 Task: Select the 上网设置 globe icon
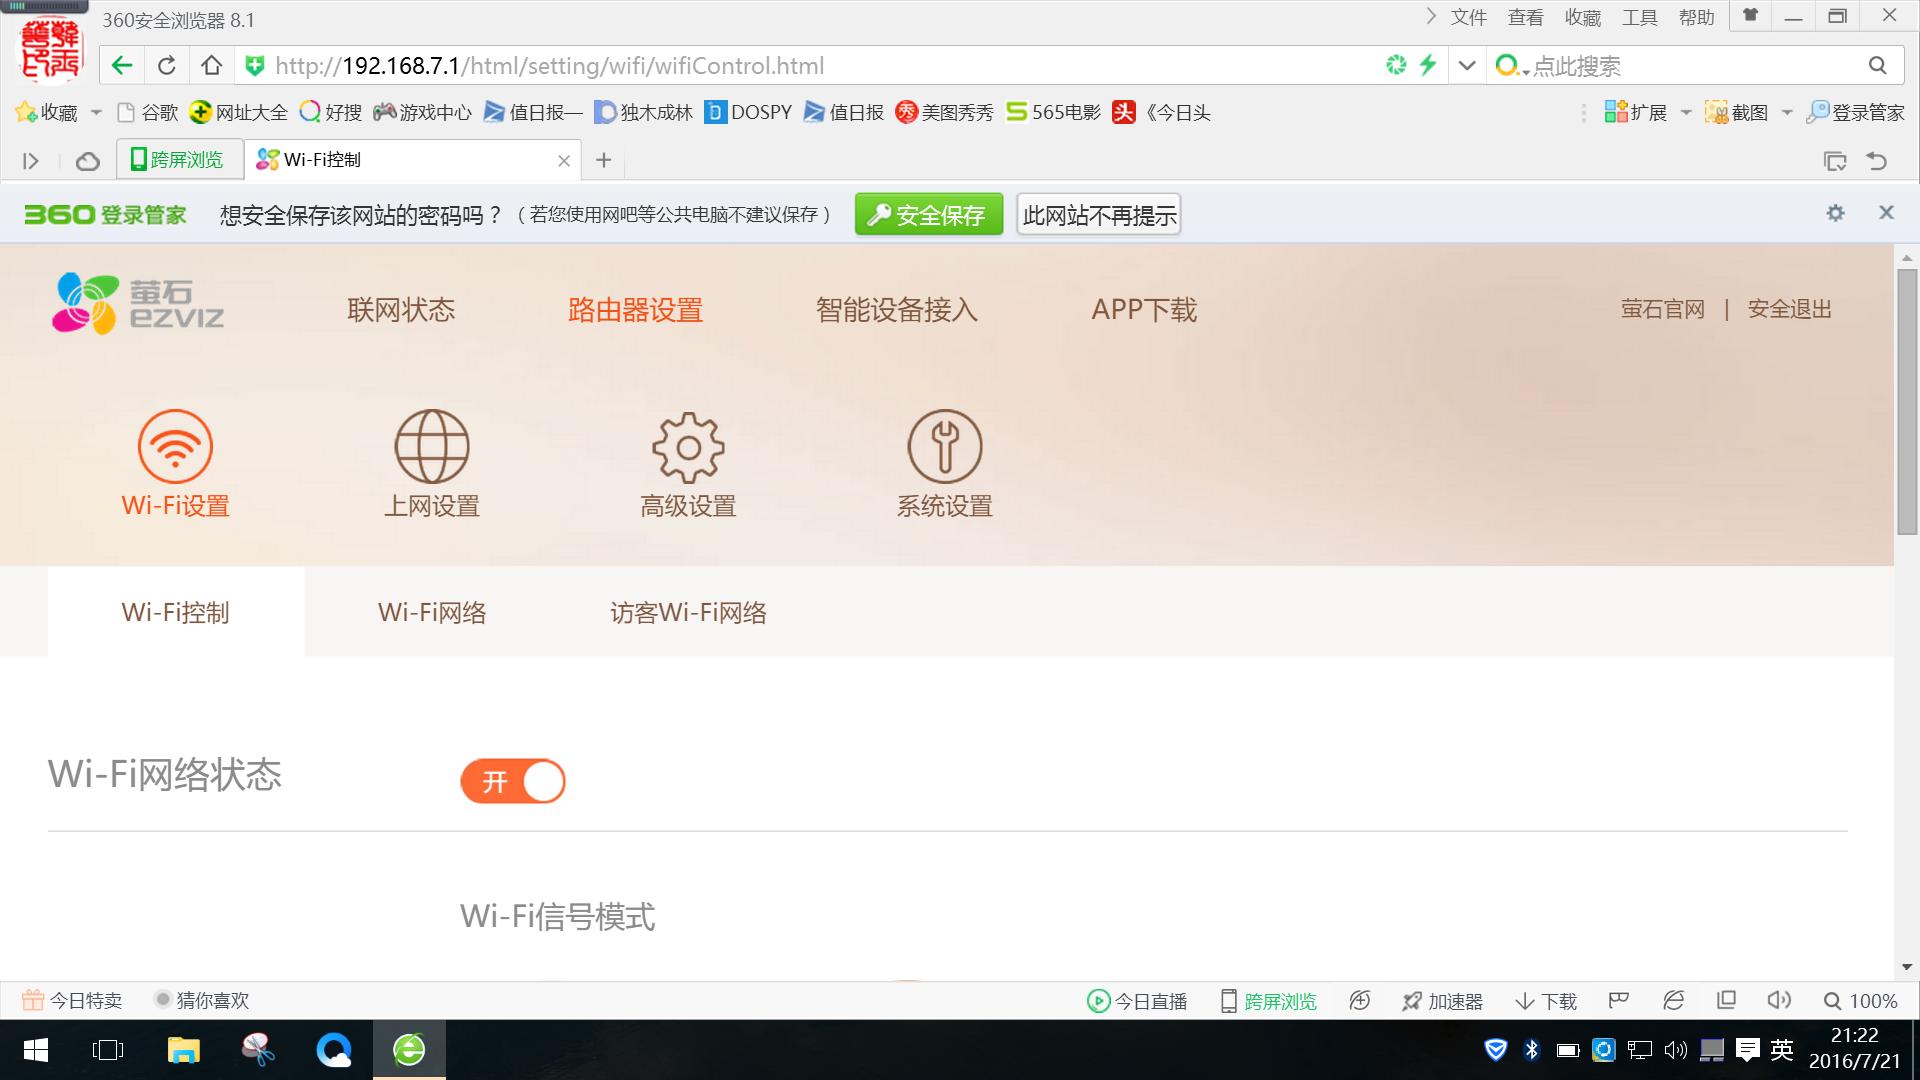(x=432, y=447)
